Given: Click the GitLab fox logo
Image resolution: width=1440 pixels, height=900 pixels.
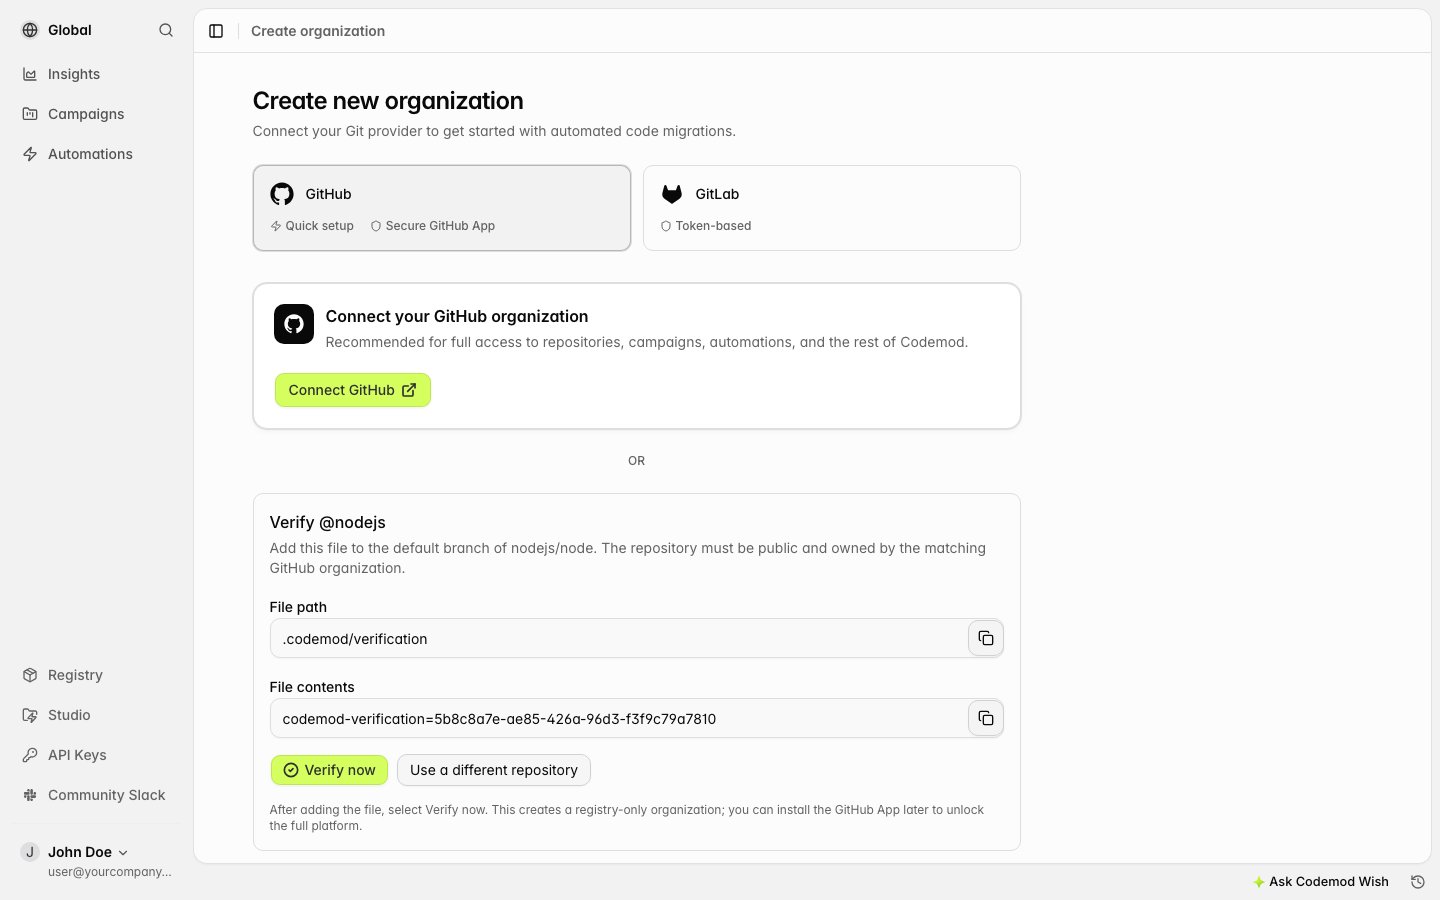Looking at the screenshot, I should 672,194.
